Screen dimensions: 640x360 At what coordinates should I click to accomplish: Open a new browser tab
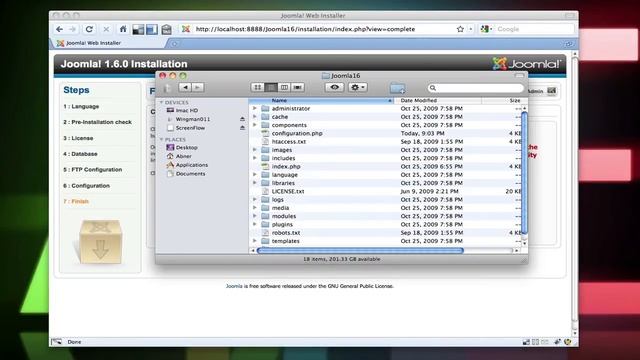pyautogui.click(x=174, y=43)
